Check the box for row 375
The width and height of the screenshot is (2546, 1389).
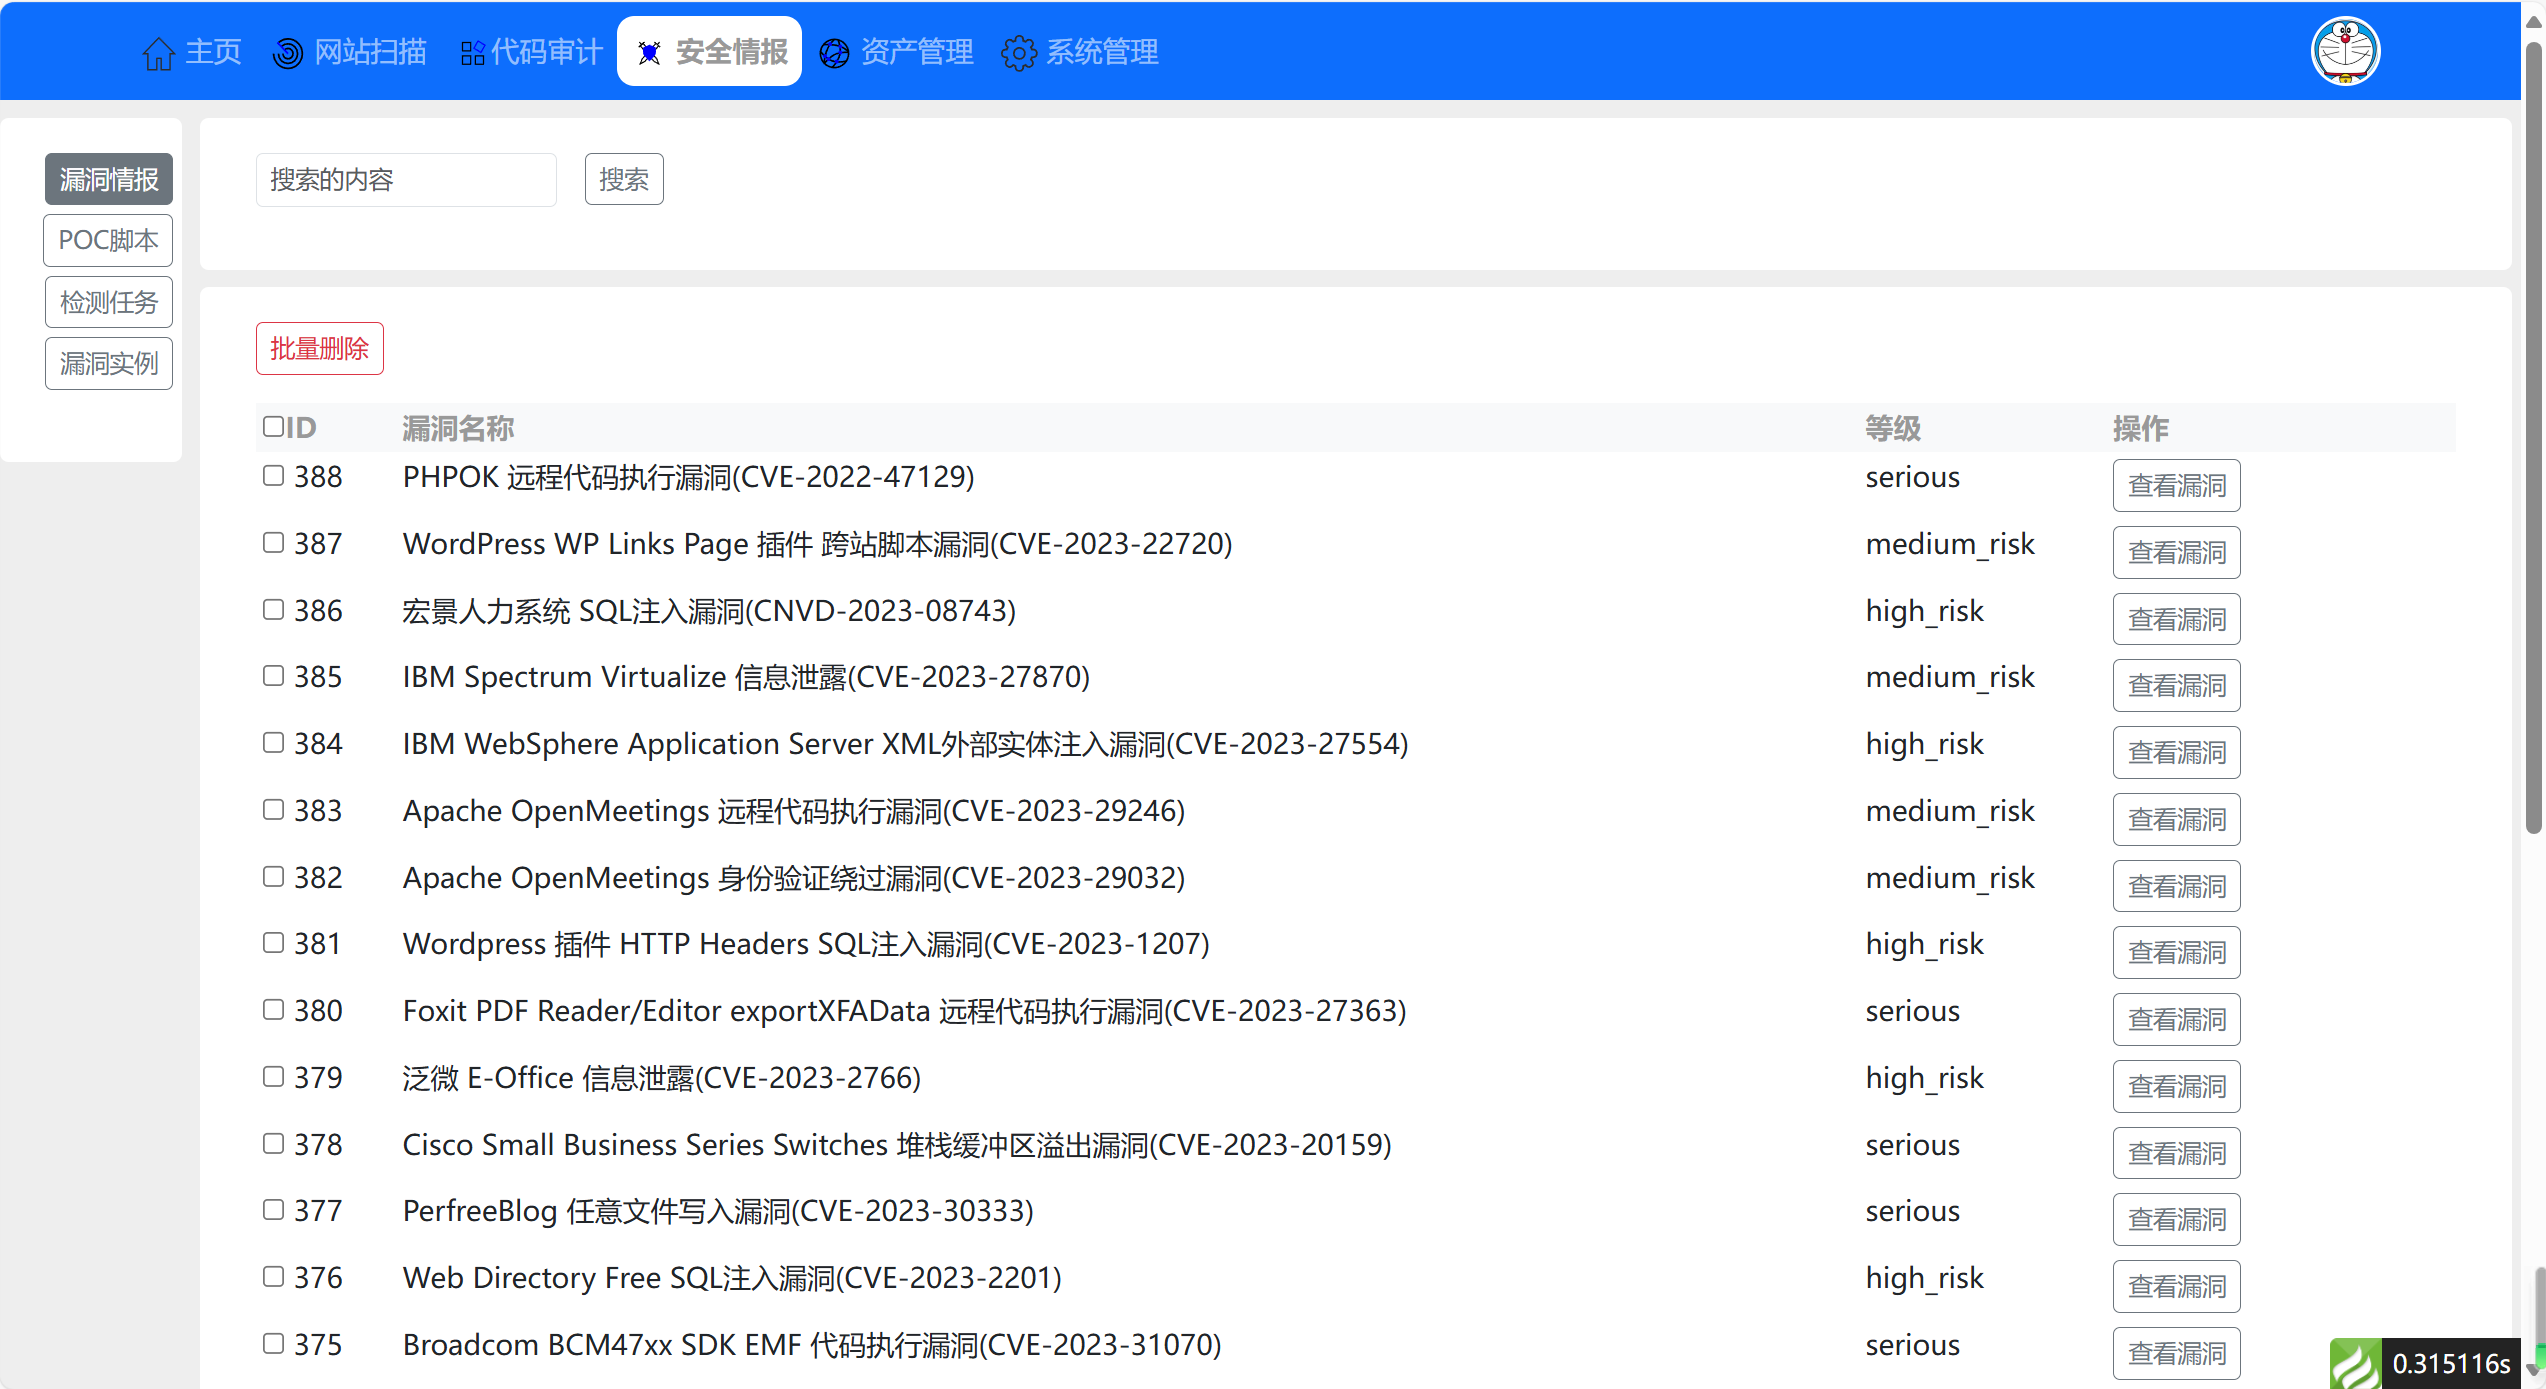273,1343
